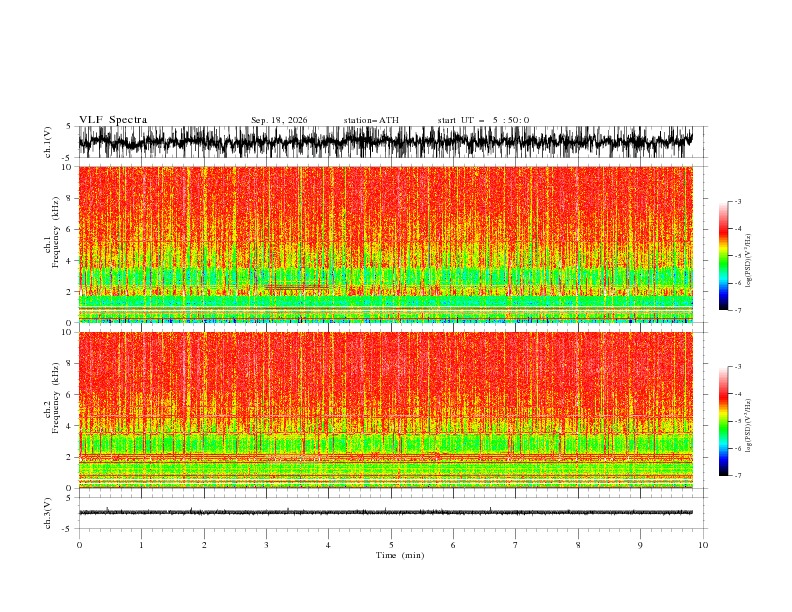Click the VLF Spectra title text
Screen dimensions: 792x612
[113, 120]
